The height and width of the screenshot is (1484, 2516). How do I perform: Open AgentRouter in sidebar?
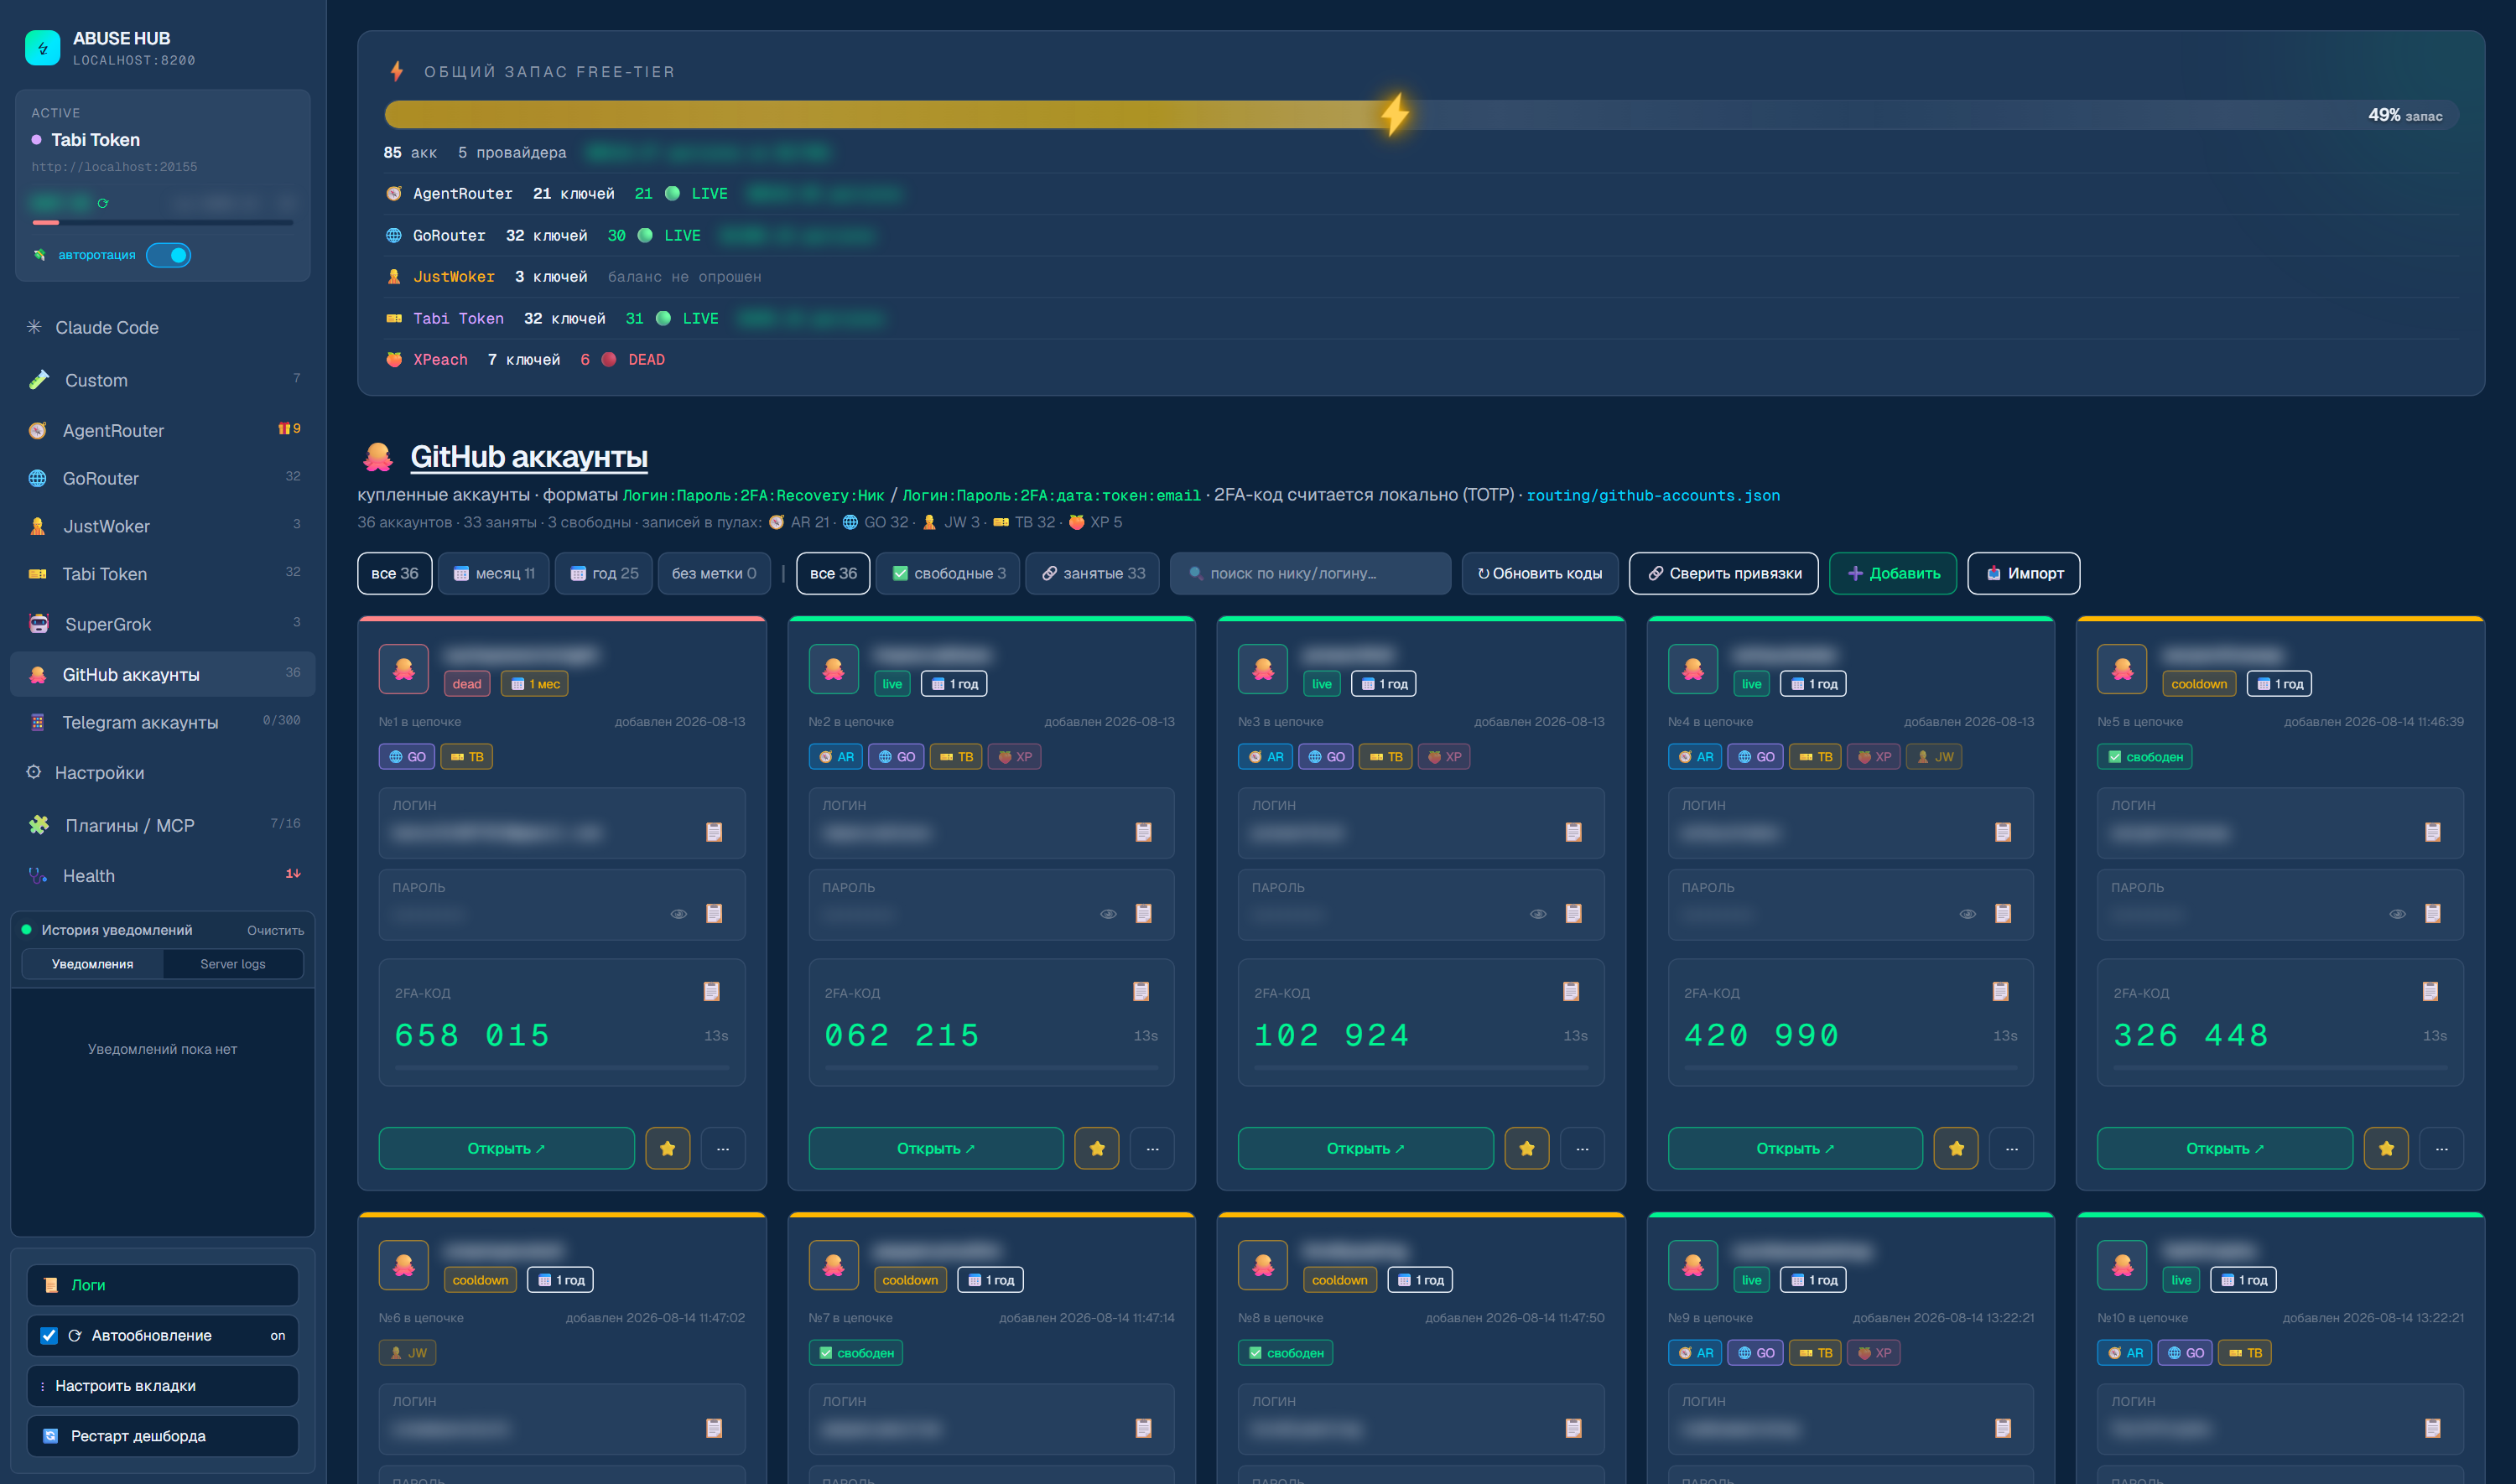tap(162, 430)
